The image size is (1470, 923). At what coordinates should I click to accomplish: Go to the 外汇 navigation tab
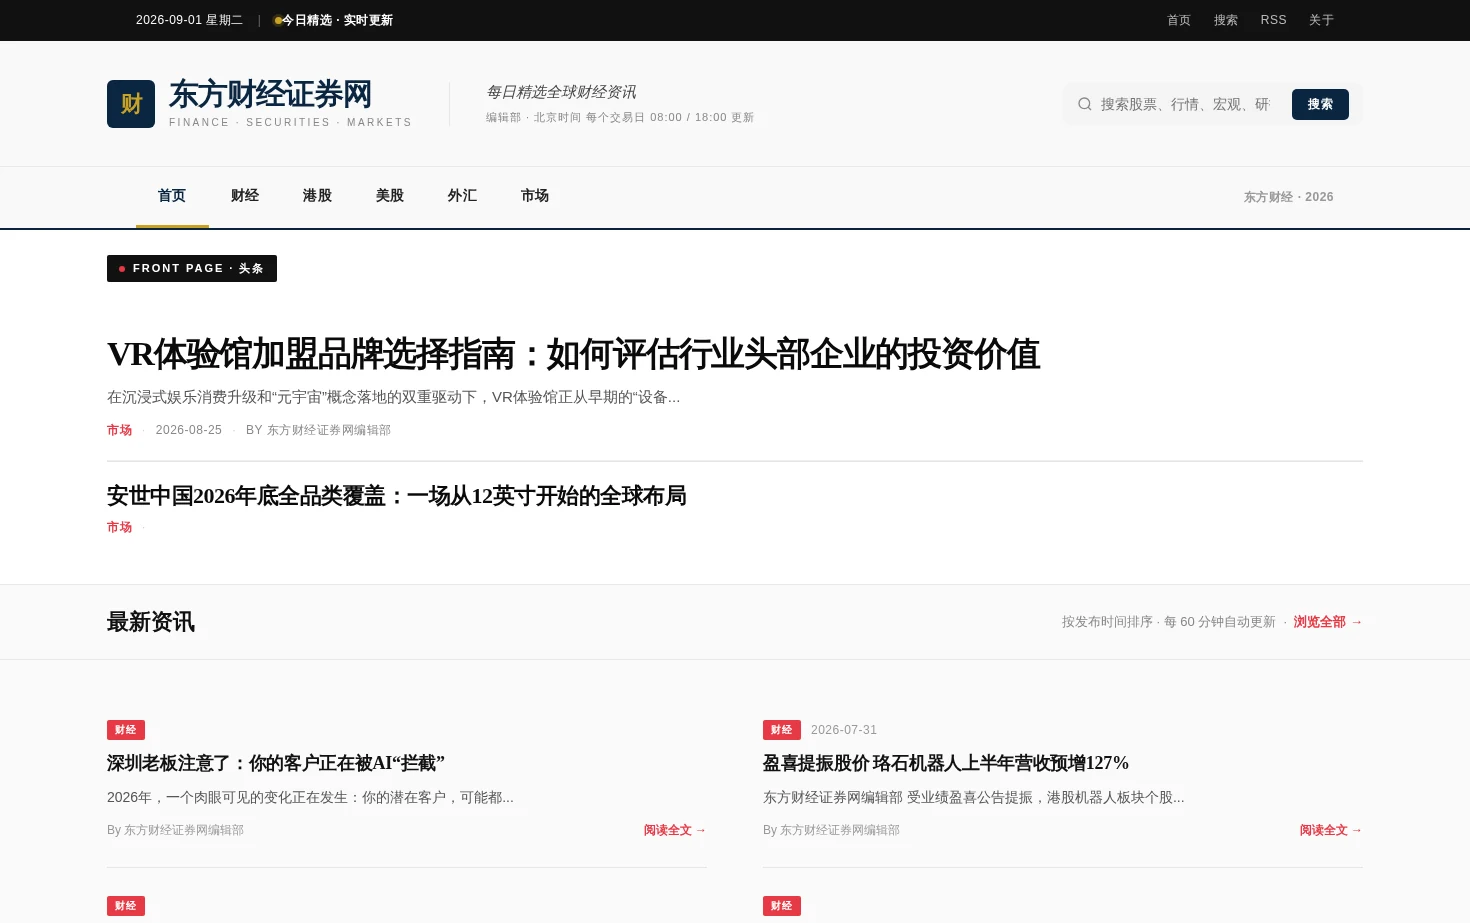coord(462,196)
